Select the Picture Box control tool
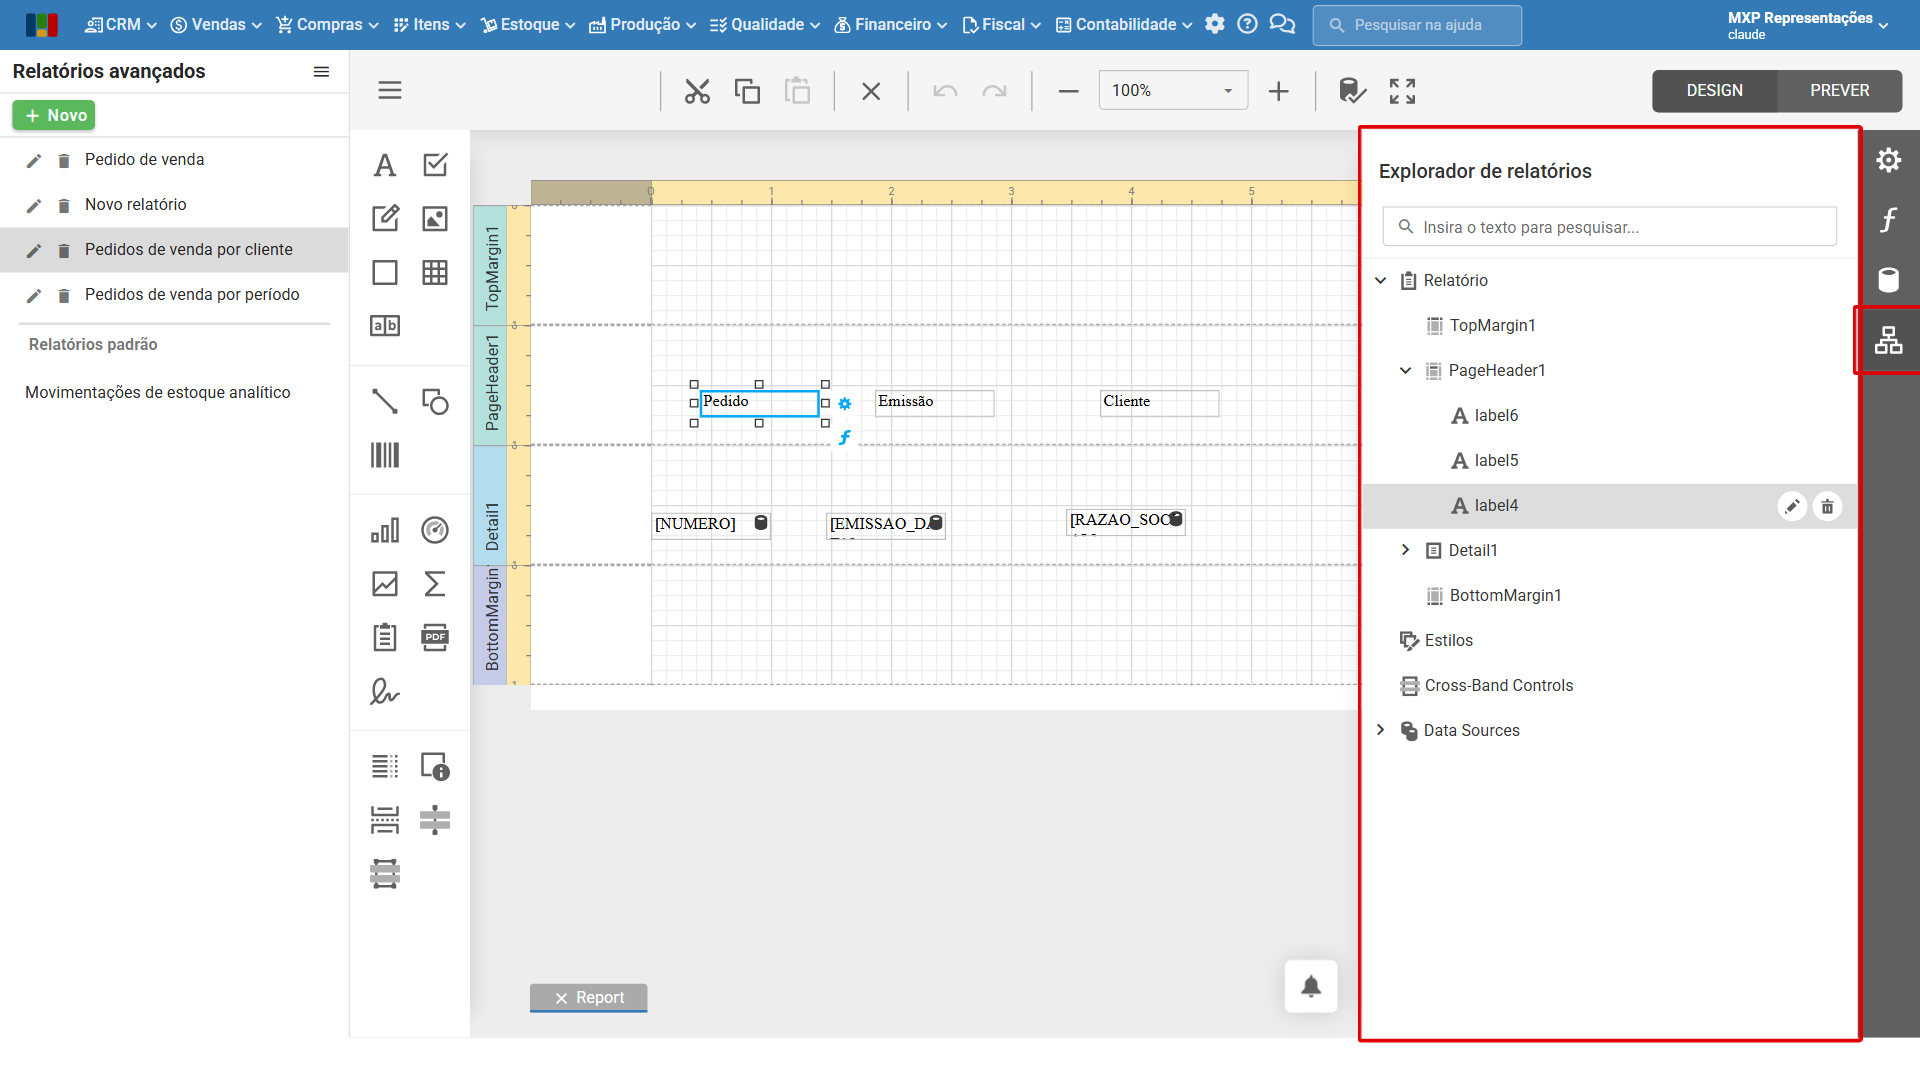1920x1080 pixels. tap(435, 218)
